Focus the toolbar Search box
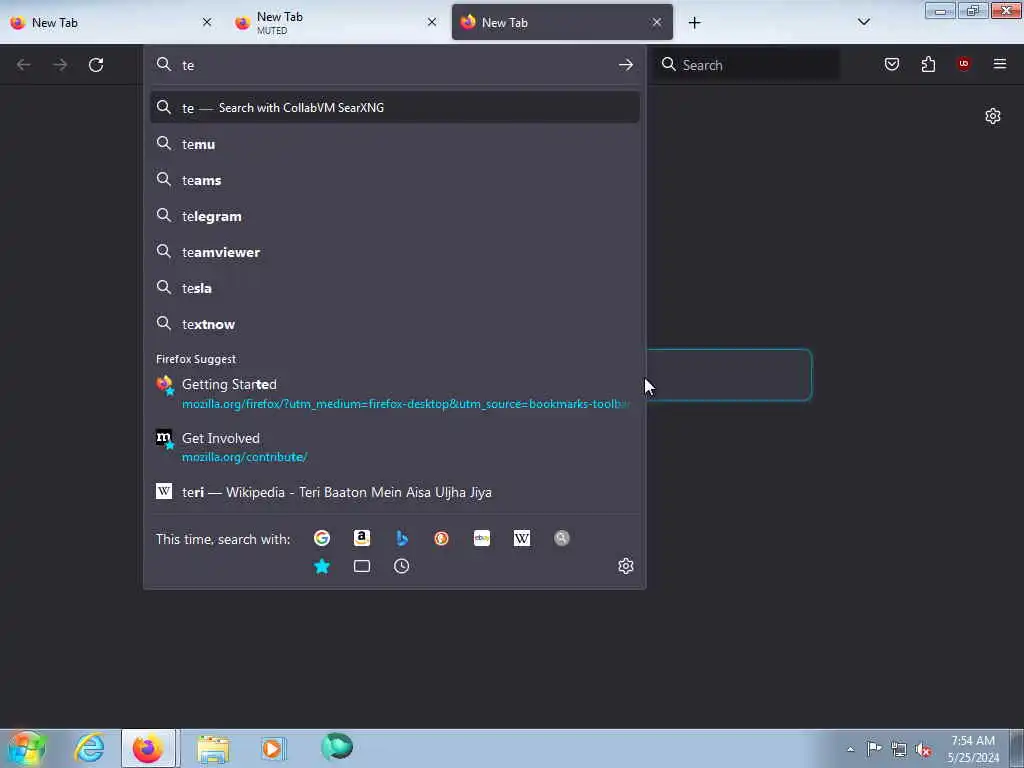The height and width of the screenshot is (768, 1024). (748, 65)
